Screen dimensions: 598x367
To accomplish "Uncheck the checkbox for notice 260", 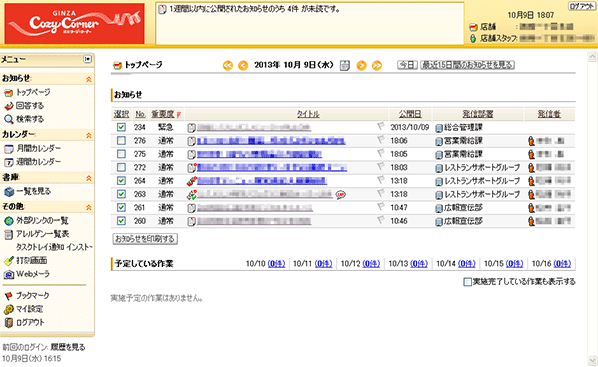I will coord(121,221).
